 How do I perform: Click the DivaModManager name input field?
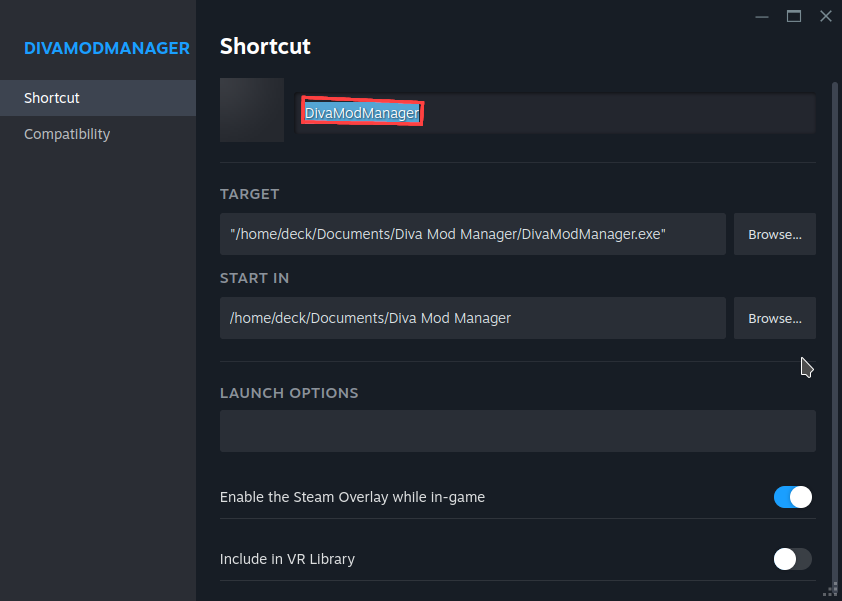point(555,113)
